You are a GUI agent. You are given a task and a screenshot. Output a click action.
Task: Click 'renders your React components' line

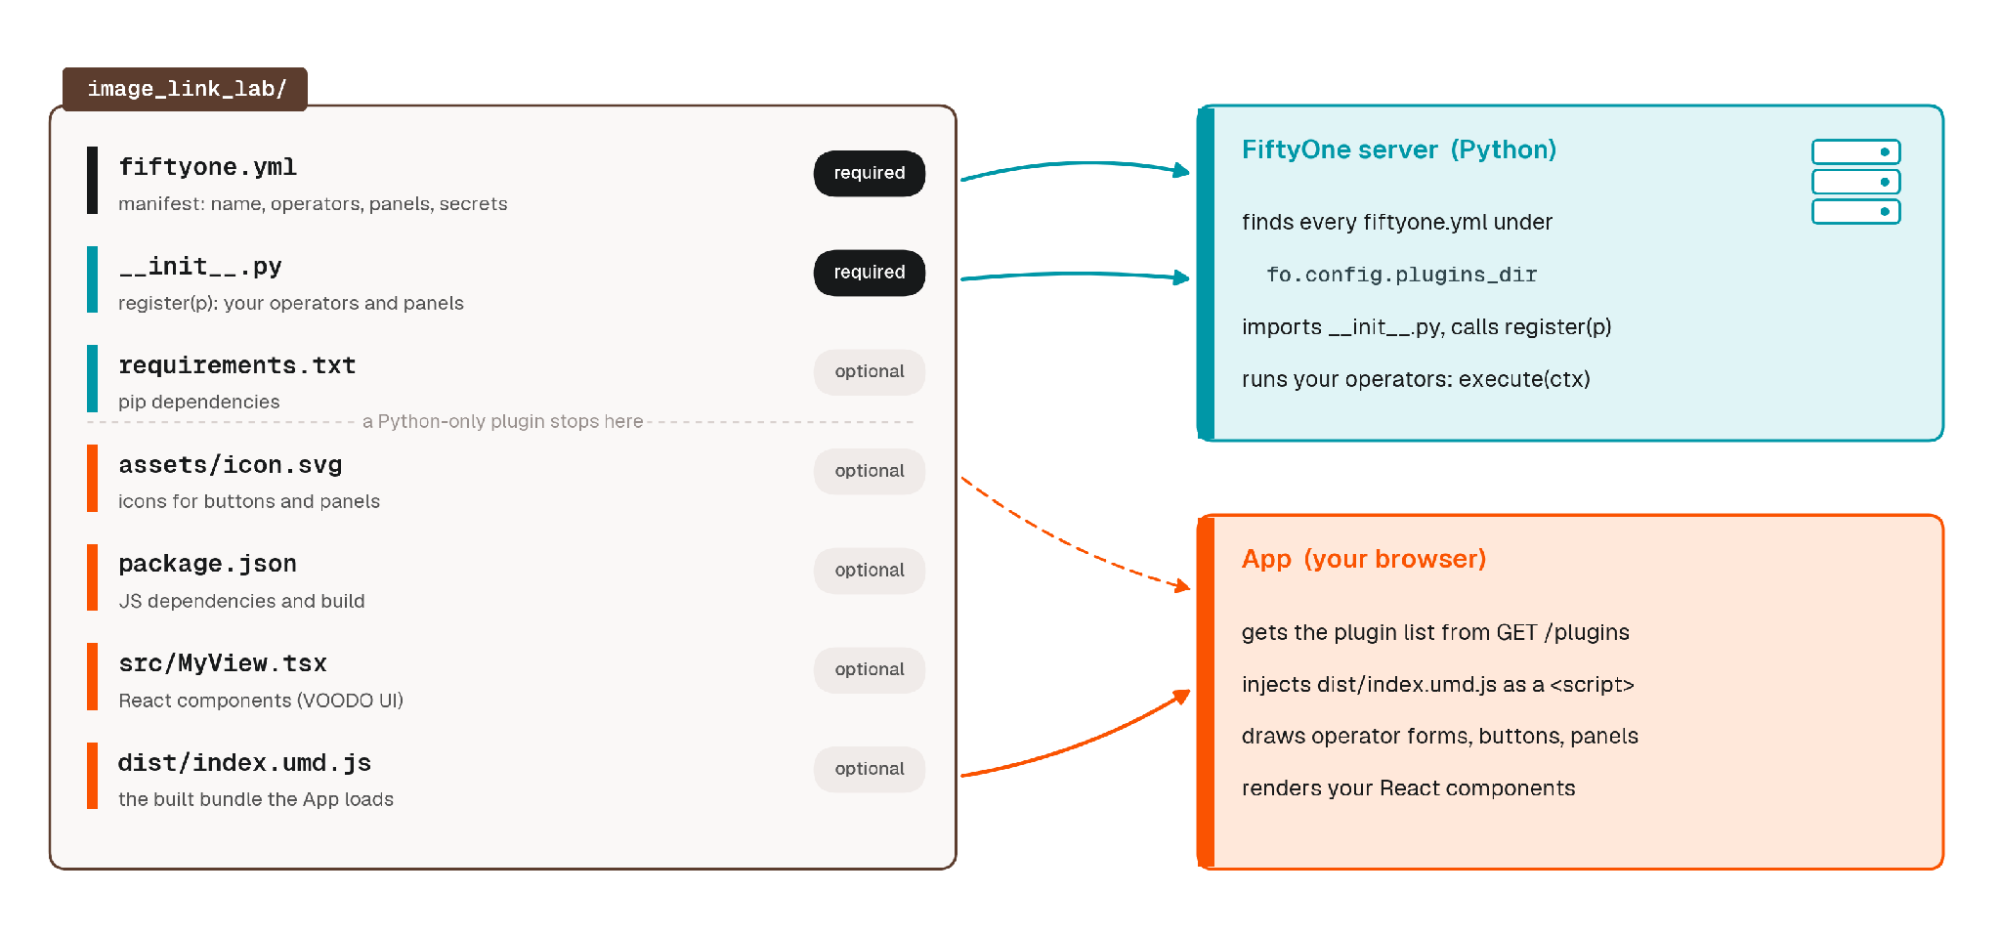tap(1408, 788)
